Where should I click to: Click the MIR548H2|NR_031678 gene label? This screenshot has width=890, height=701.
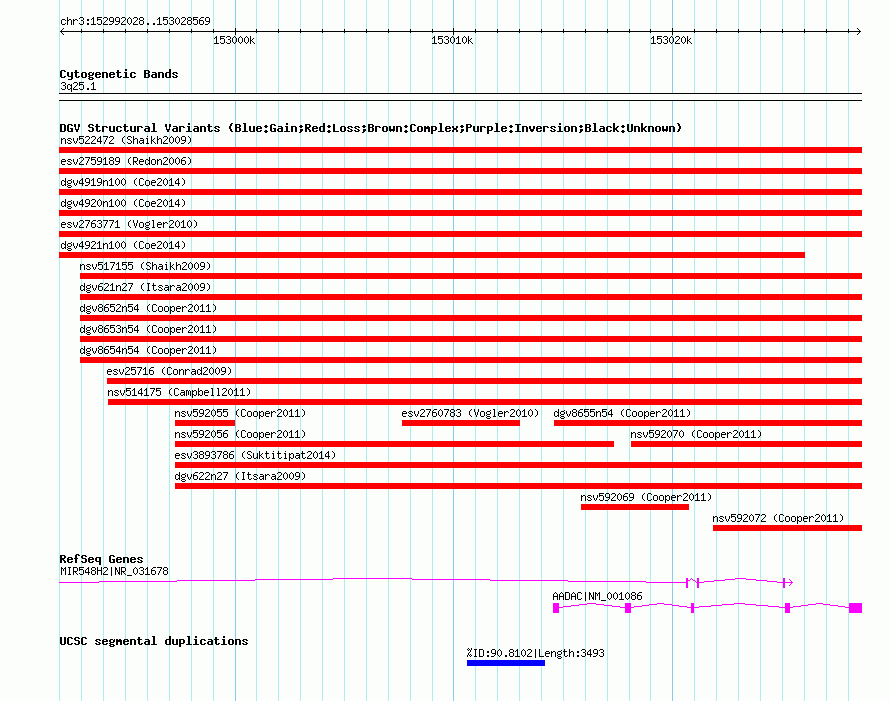[x=114, y=572]
